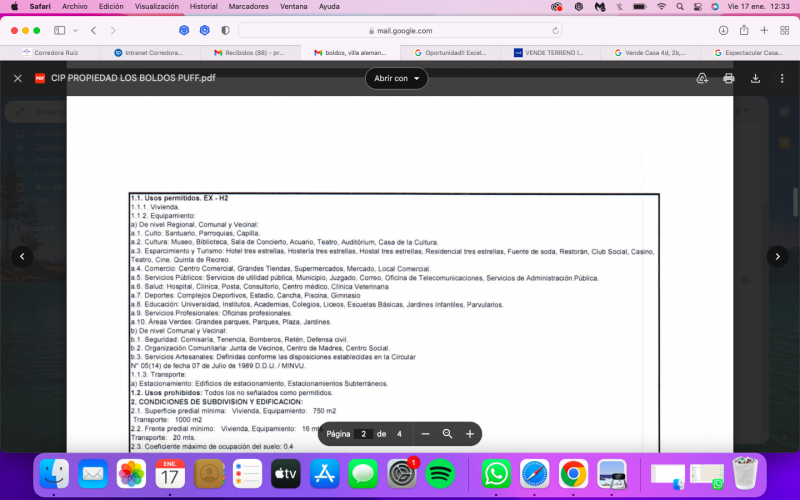
Task: Open Spotlight search in menu bar
Action: (x=680, y=7)
